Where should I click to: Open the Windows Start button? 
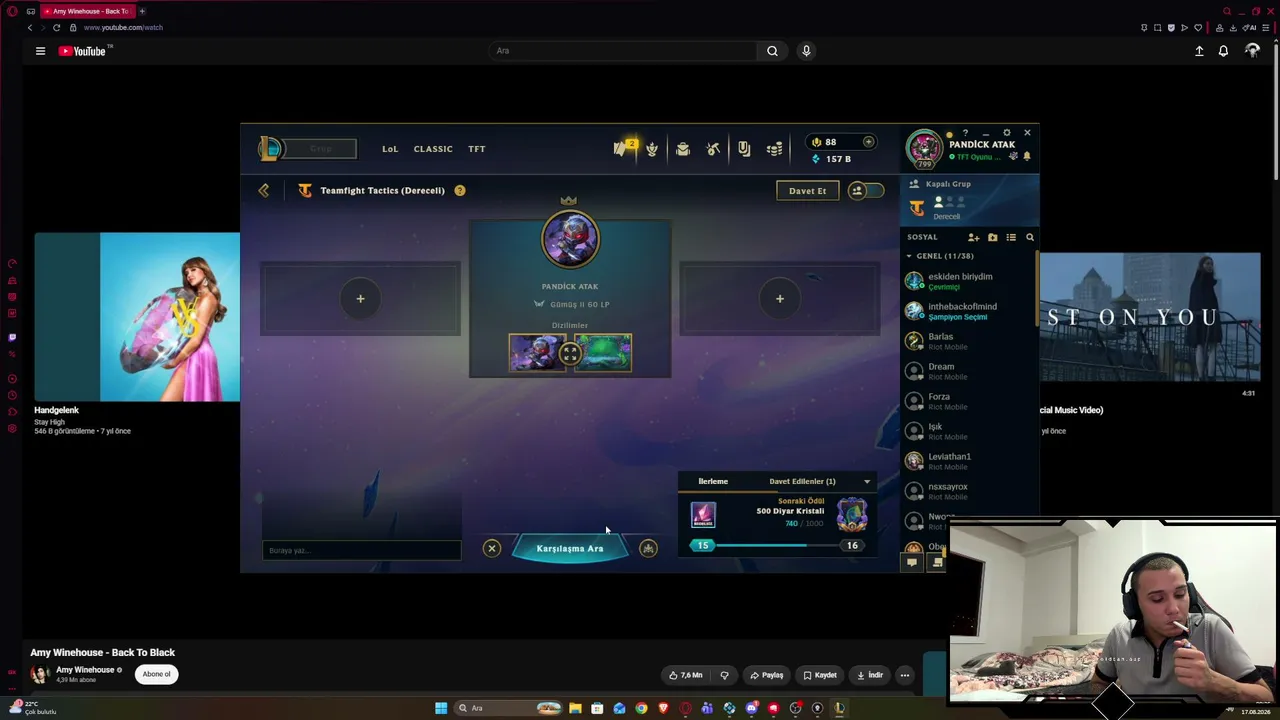pos(441,708)
